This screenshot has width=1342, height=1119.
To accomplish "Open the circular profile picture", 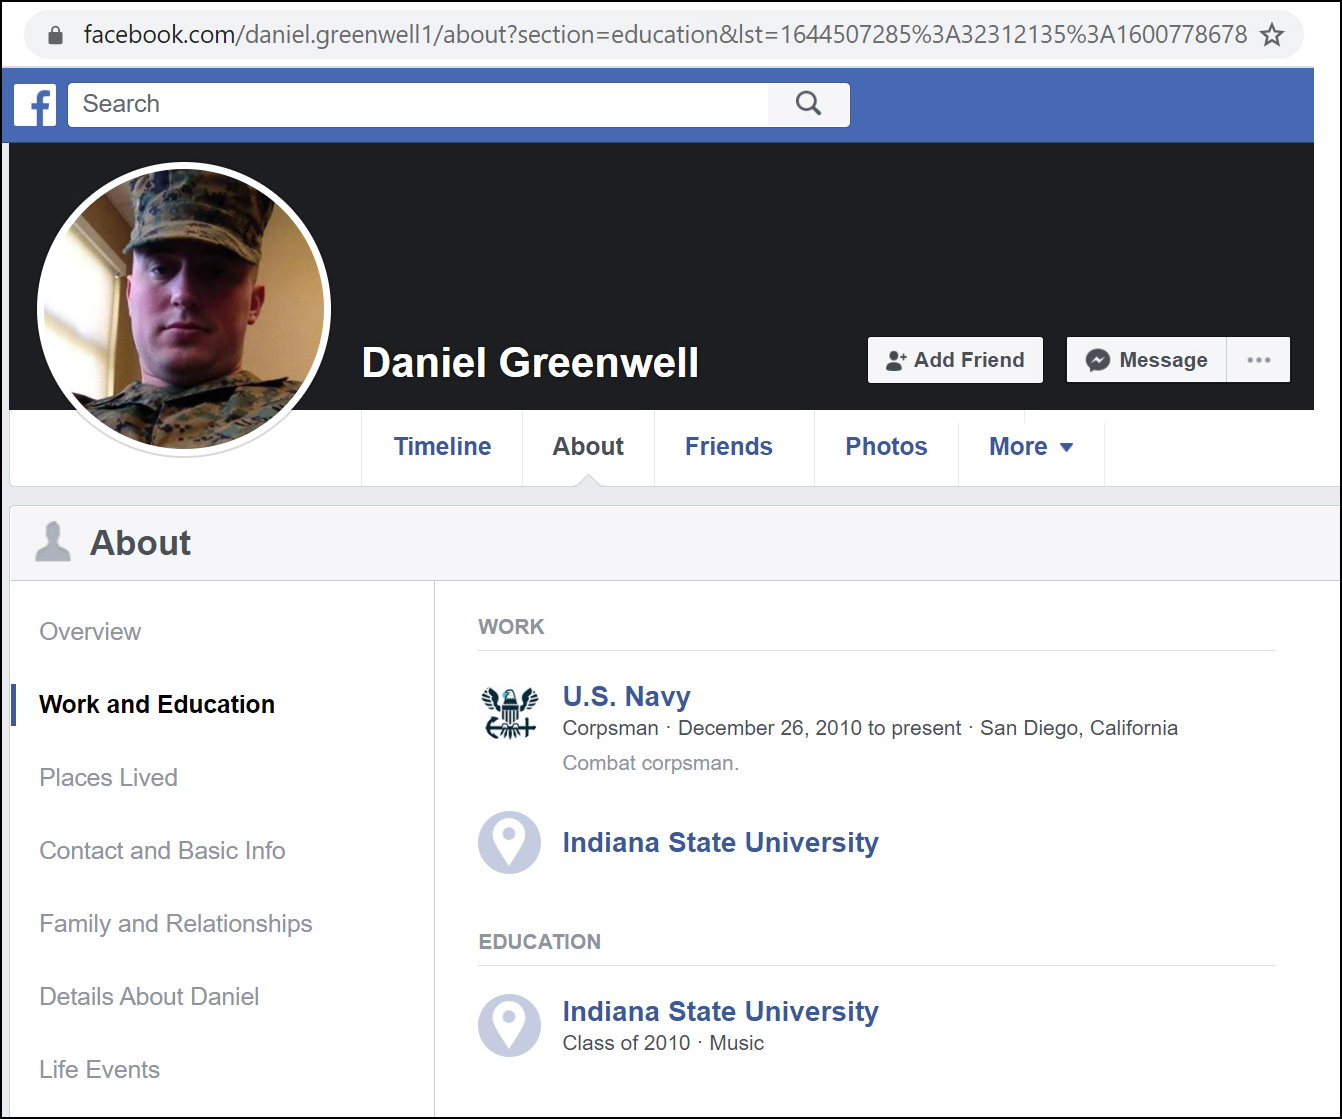I will click(184, 309).
